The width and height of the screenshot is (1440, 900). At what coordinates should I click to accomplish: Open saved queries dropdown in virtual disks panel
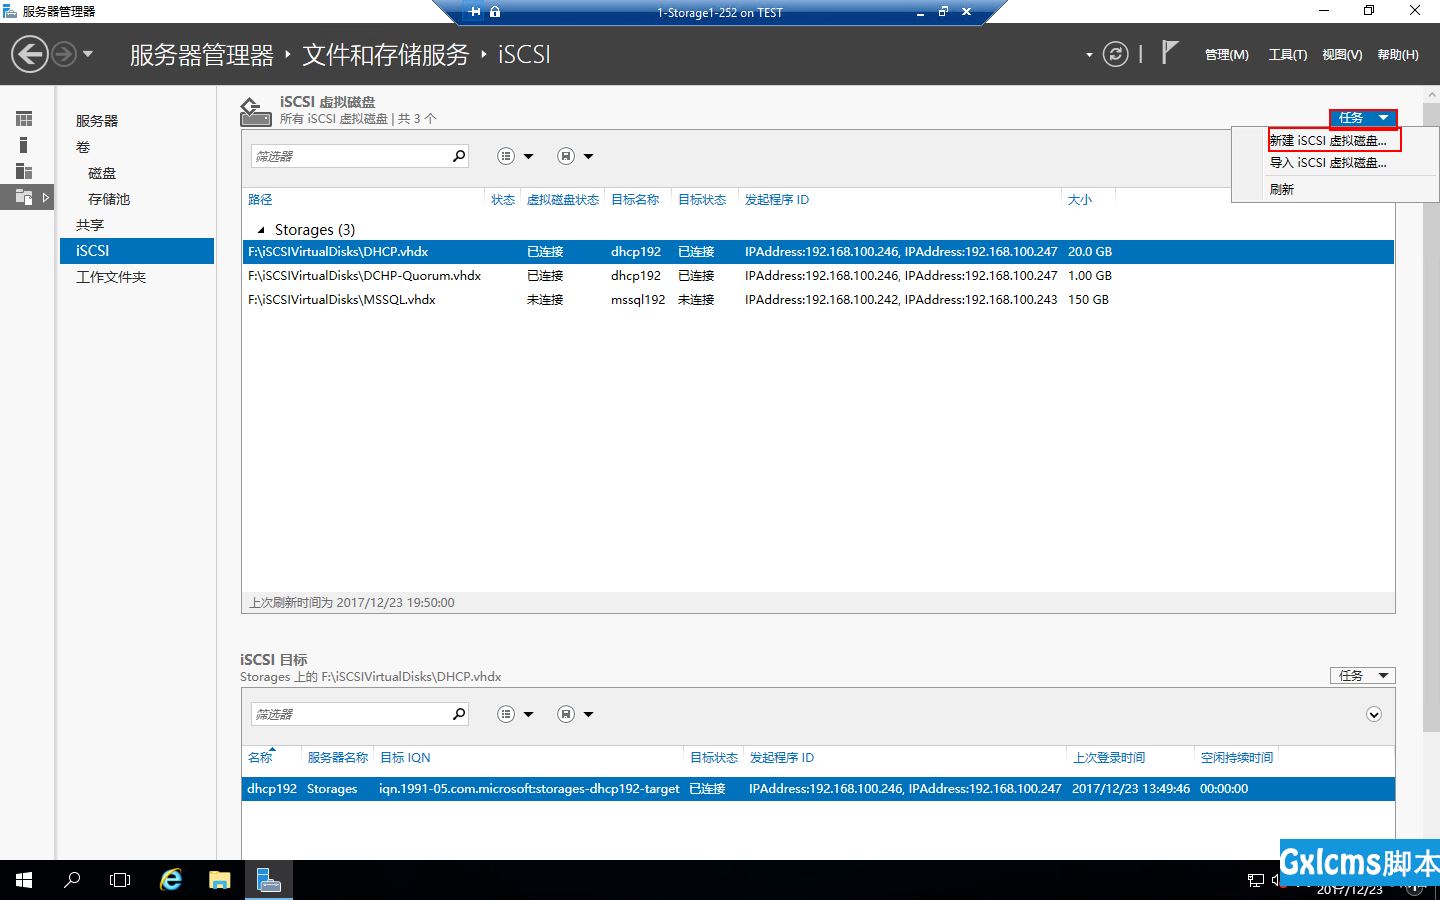coord(575,156)
